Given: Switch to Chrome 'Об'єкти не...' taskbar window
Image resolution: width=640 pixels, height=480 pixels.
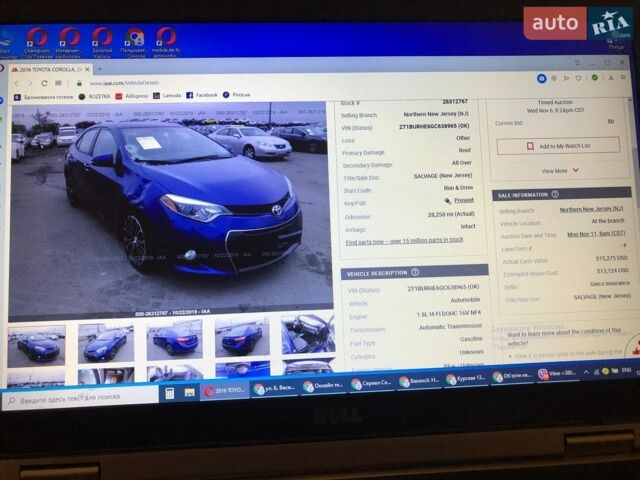Looking at the screenshot, I should tap(512, 376).
